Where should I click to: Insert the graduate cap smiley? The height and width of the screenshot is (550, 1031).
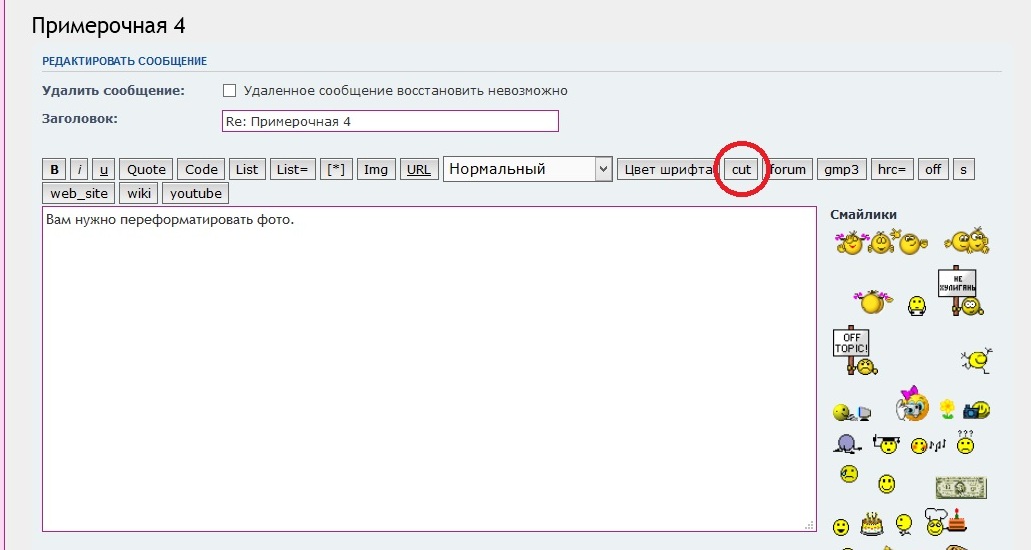885,443
